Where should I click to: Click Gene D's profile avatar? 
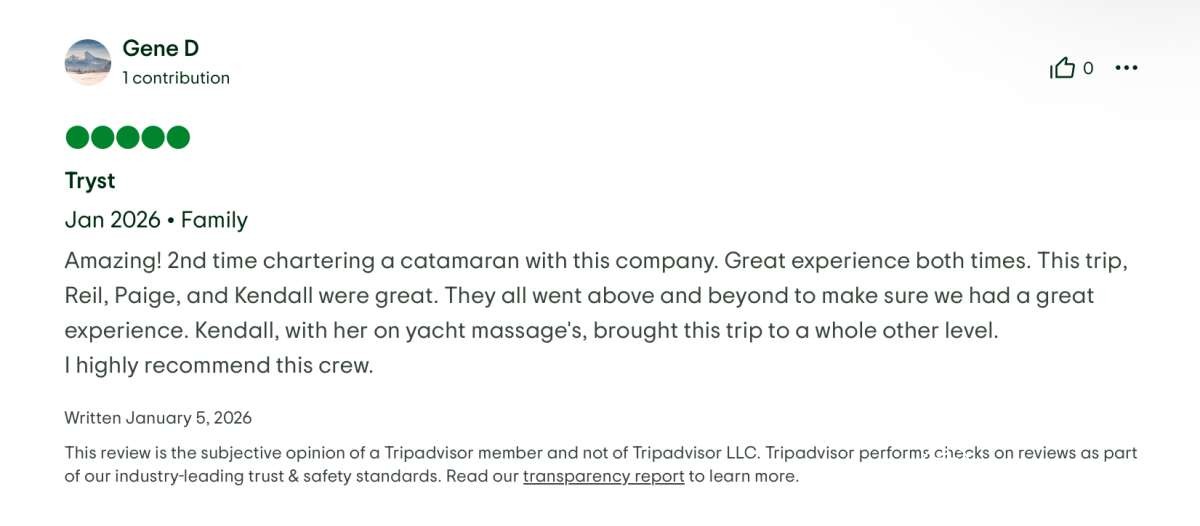(88, 62)
